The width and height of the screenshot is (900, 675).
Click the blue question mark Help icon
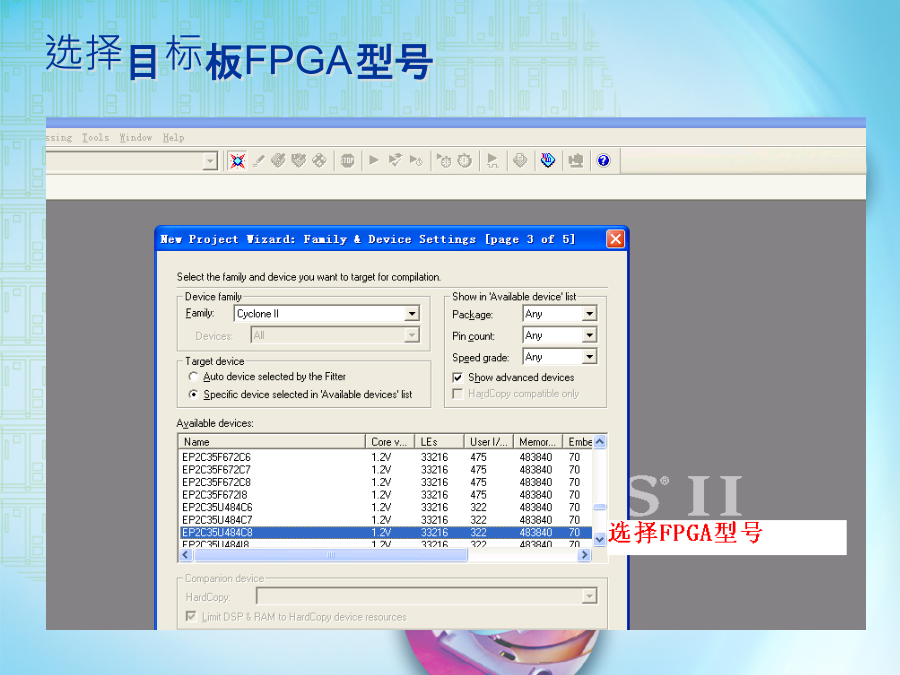coord(603,161)
